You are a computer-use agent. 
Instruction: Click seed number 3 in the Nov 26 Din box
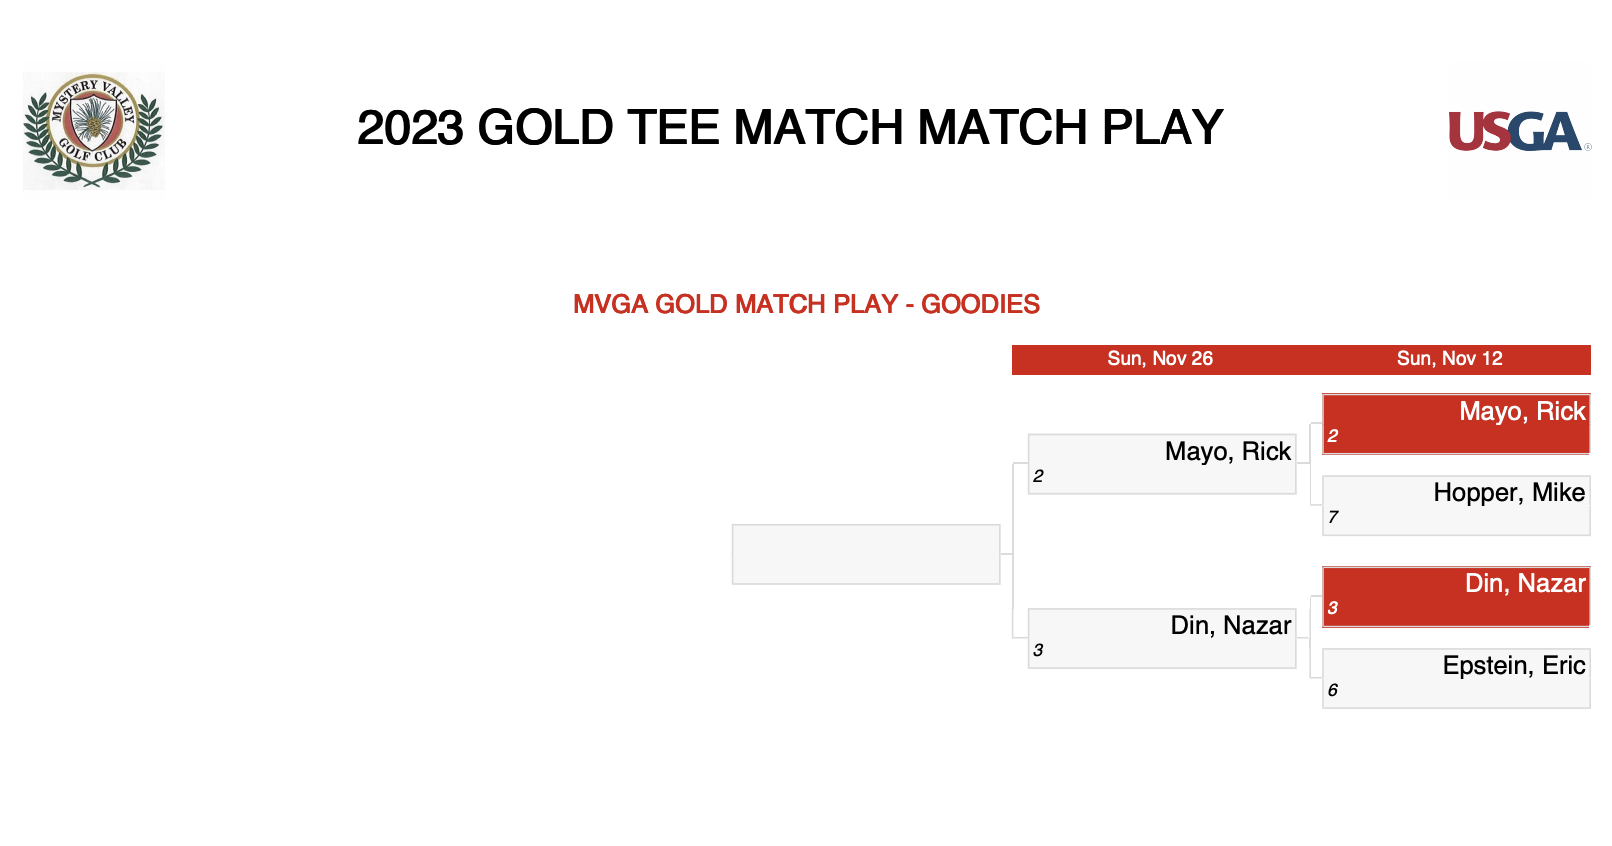click(1038, 650)
